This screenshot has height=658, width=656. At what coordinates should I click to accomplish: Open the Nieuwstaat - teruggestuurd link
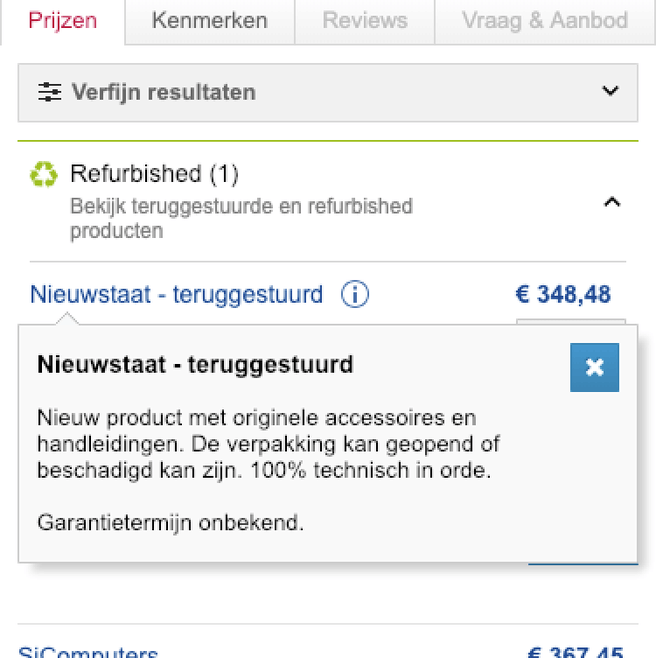point(176,294)
